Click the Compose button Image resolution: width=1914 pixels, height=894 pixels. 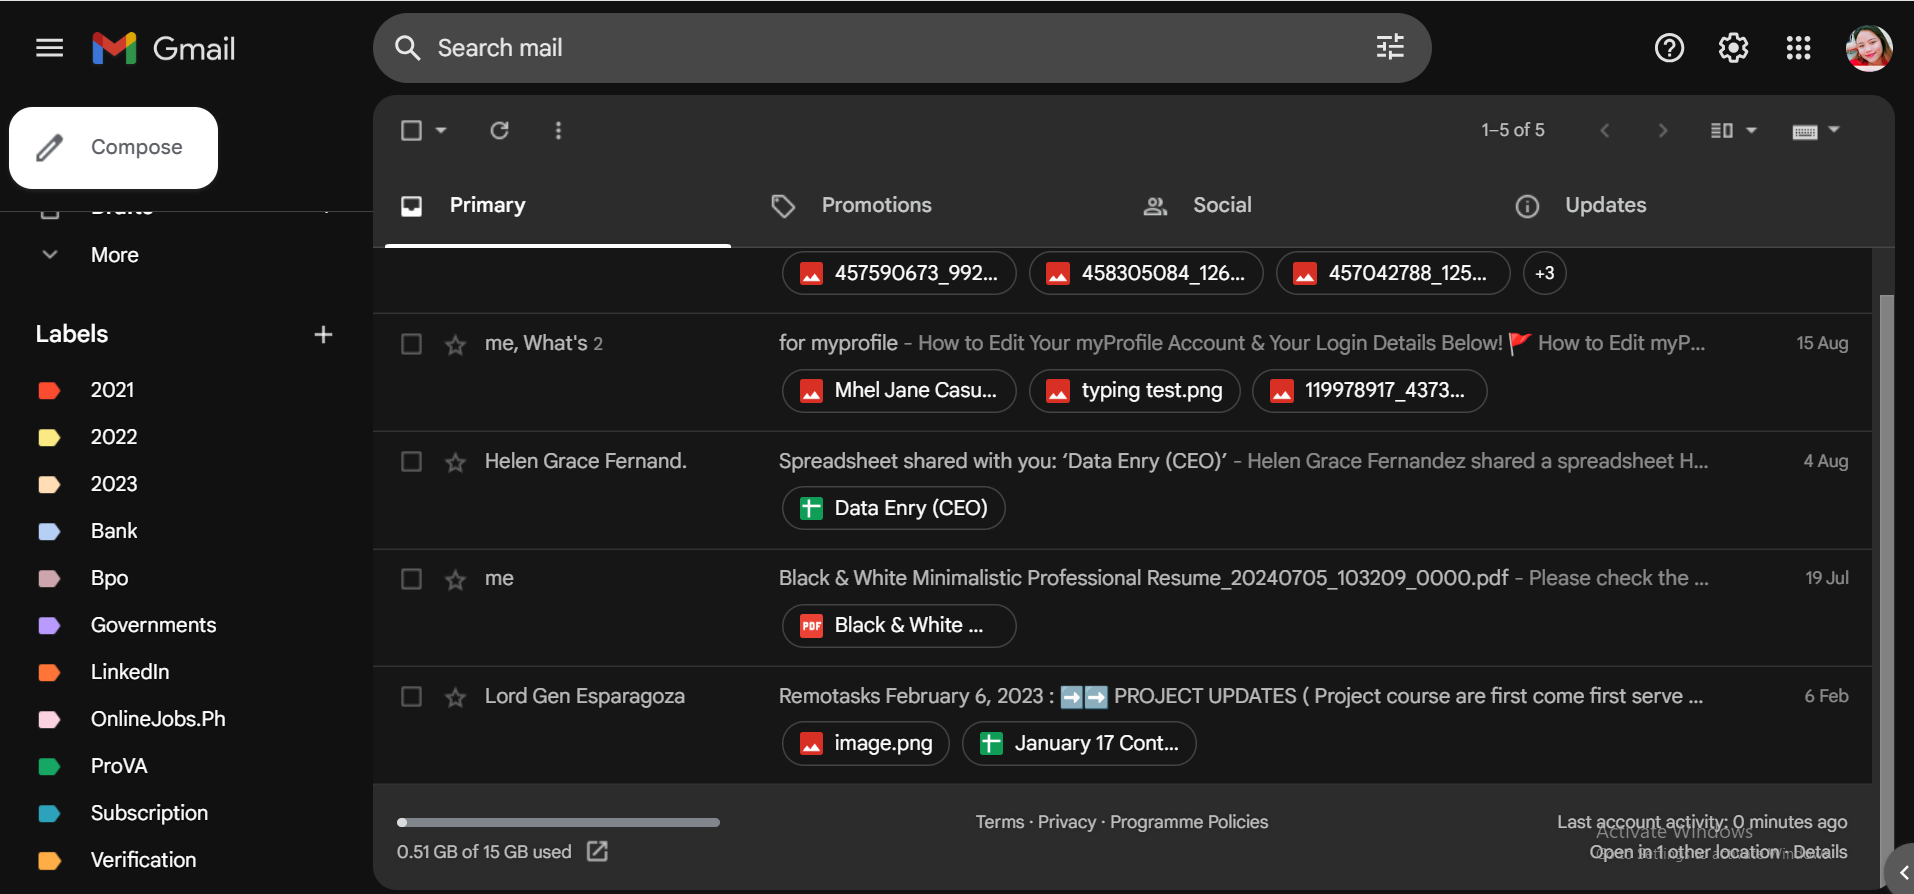[x=114, y=147]
